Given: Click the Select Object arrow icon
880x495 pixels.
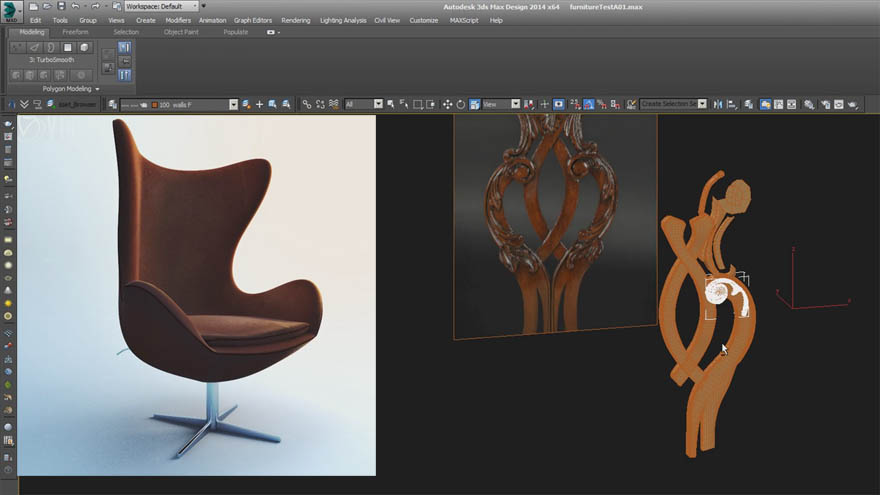Looking at the screenshot, I should 391,104.
